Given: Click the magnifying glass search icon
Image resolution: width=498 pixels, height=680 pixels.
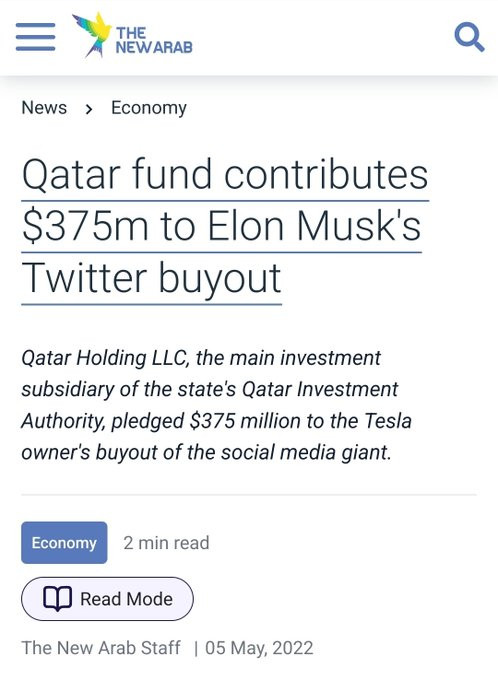Looking at the screenshot, I should pos(469,38).
